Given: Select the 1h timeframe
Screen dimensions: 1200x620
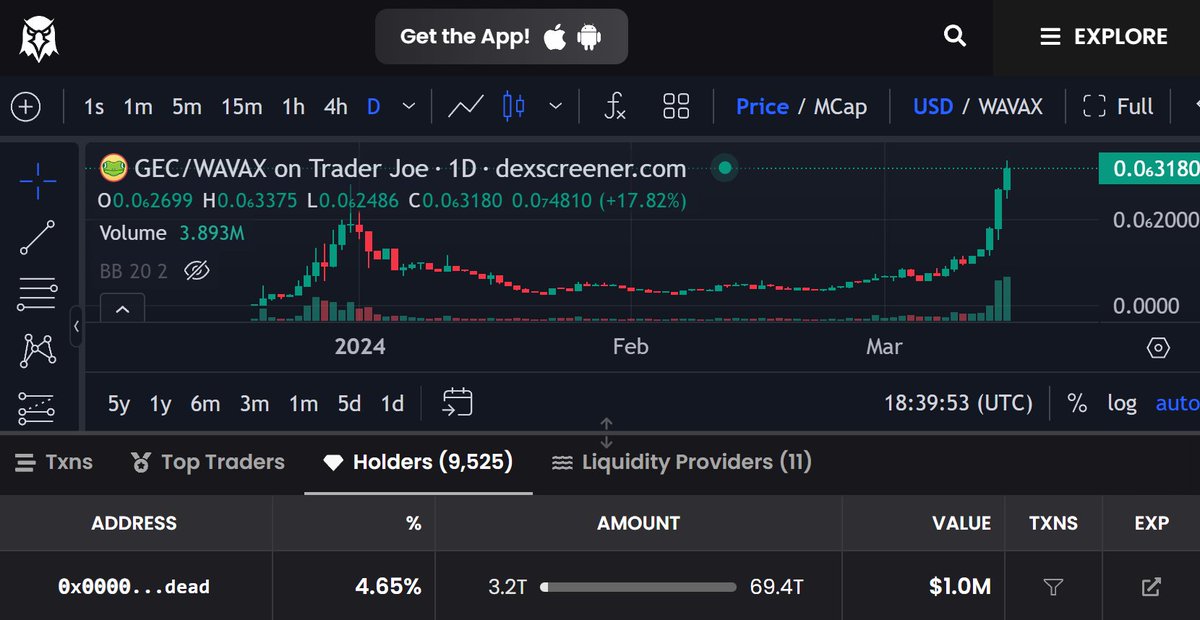Looking at the screenshot, I should [293, 107].
